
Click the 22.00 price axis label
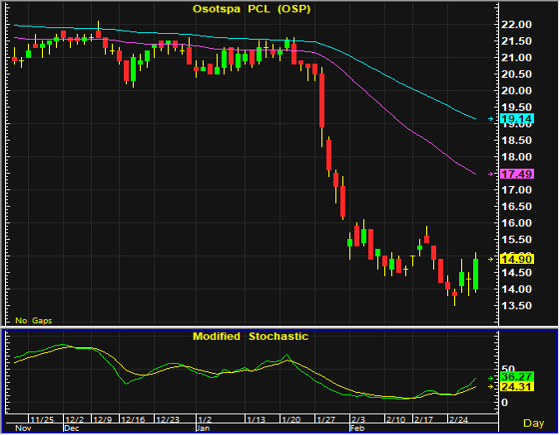pyautogui.click(x=516, y=25)
